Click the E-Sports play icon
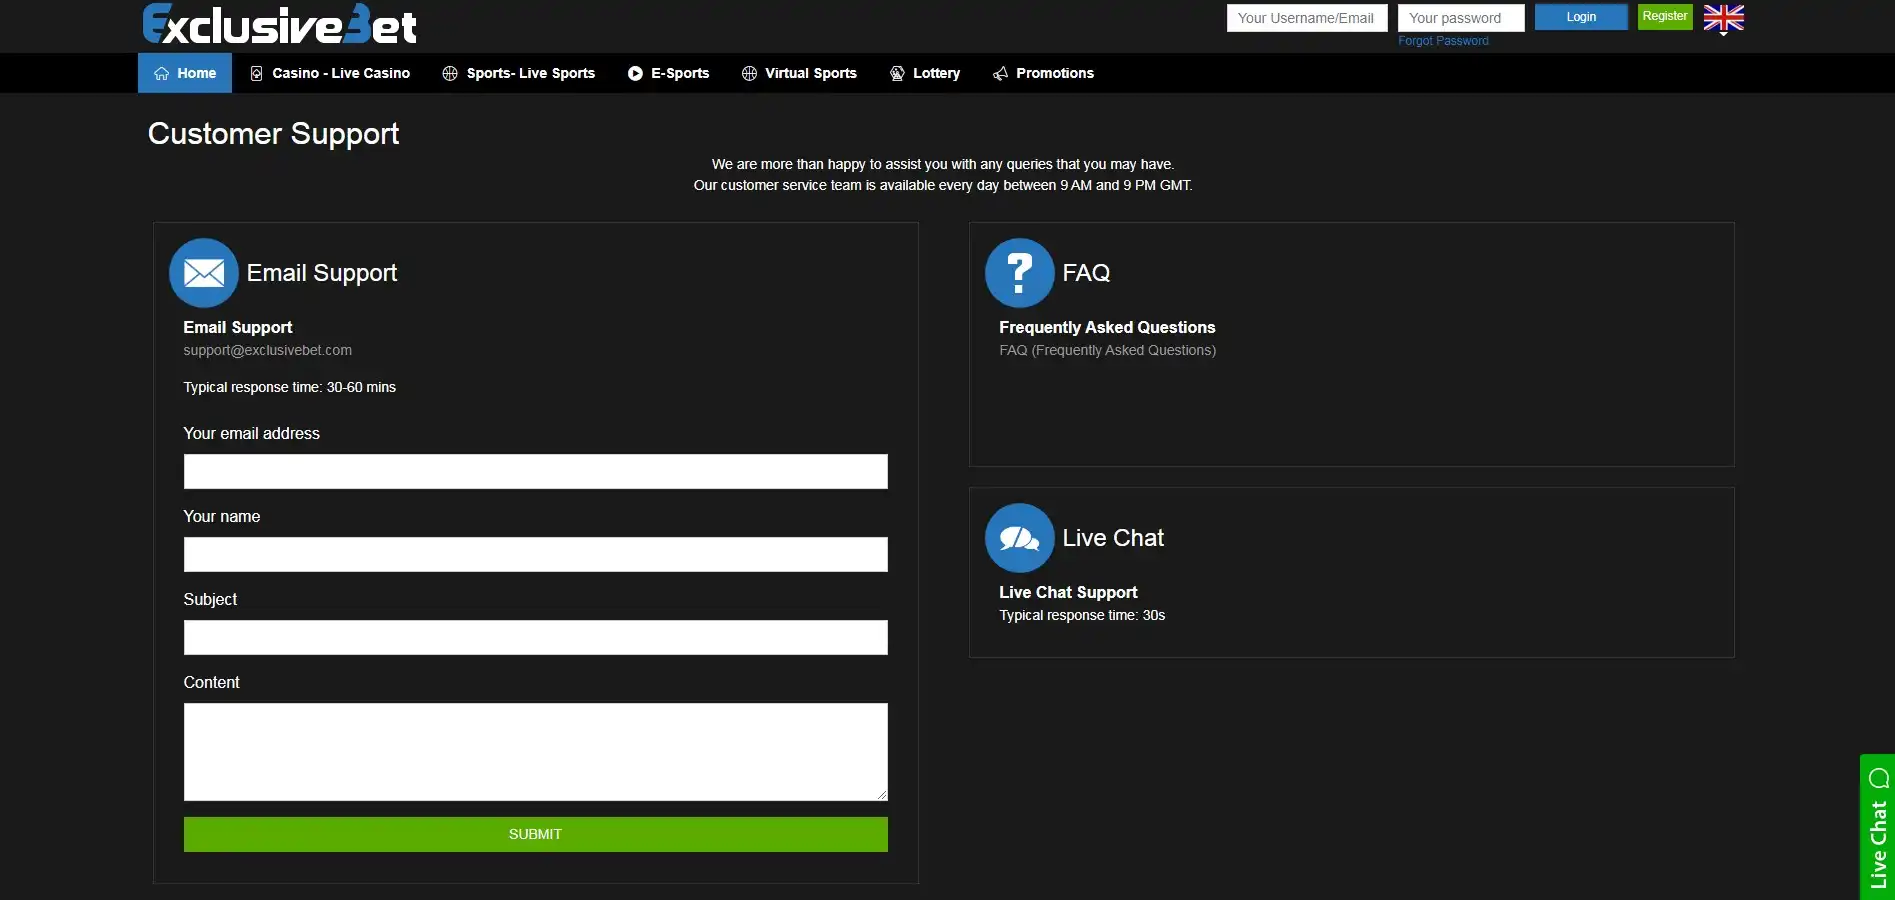 [635, 73]
